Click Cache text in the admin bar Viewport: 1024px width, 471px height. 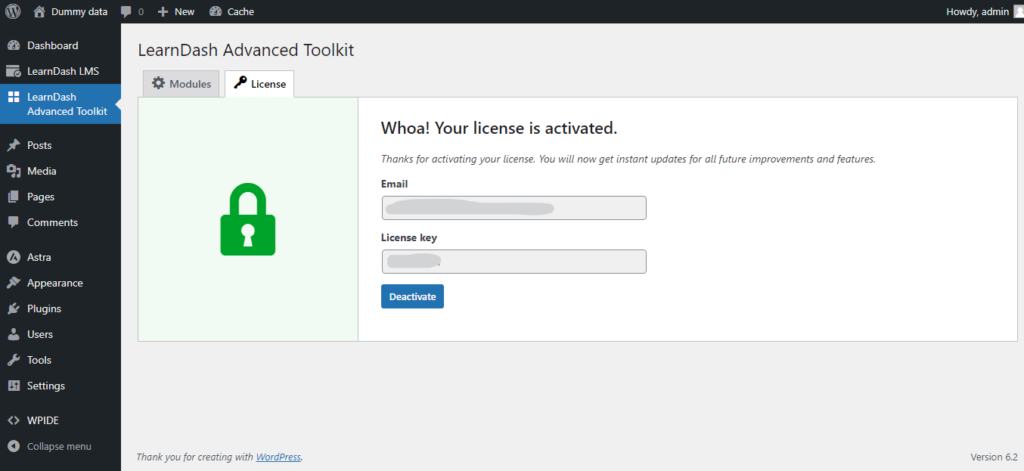pos(240,12)
